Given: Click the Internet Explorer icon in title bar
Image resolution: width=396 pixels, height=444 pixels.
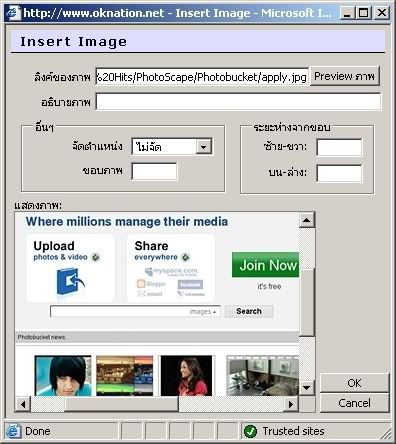Looking at the screenshot, I should [13, 13].
